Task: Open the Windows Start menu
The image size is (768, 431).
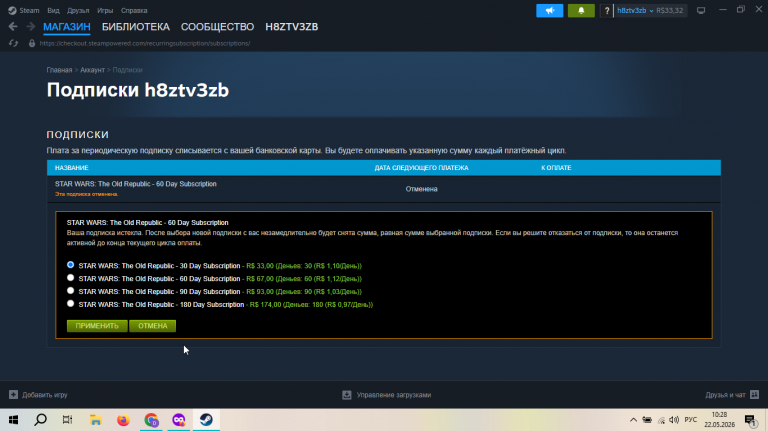Action: pos(13,420)
